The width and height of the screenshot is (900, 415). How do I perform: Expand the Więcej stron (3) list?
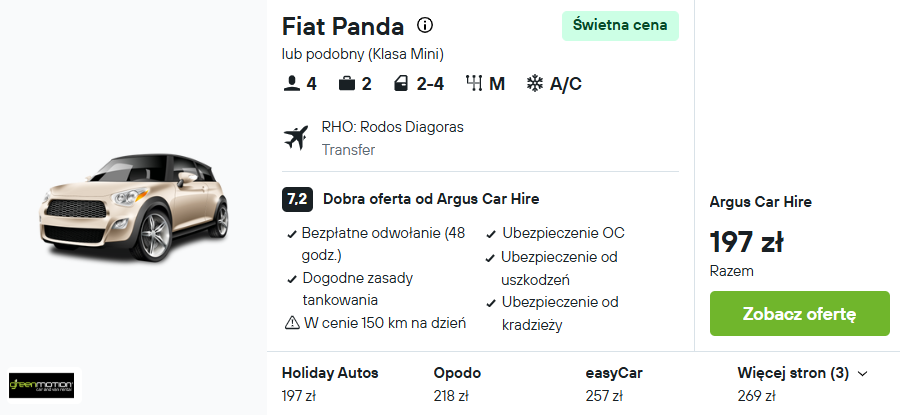tap(802, 373)
